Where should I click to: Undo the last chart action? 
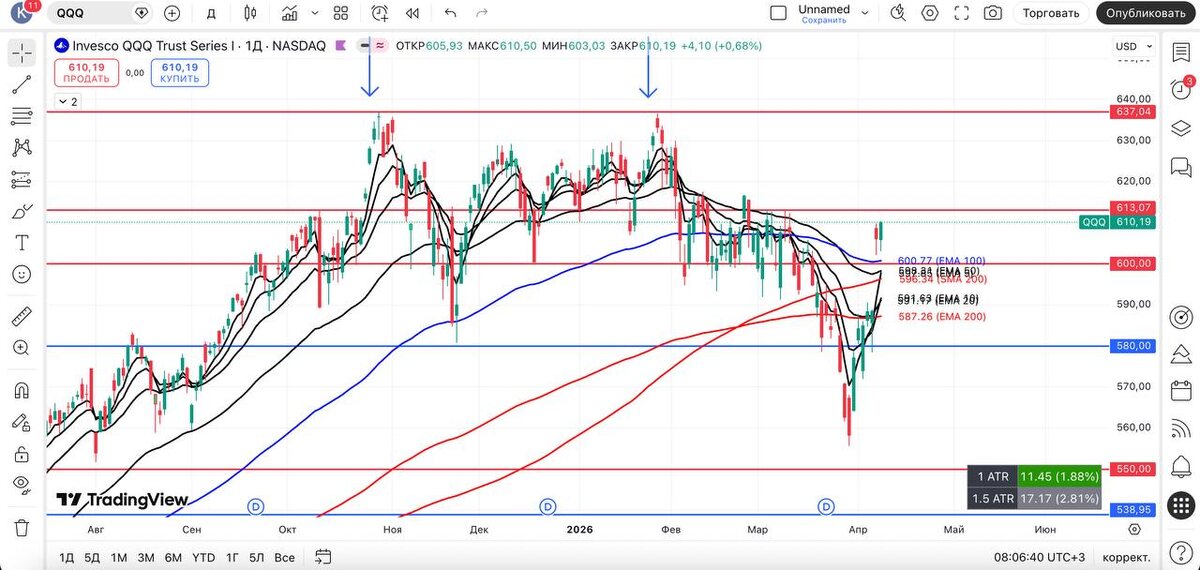pos(450,13)
